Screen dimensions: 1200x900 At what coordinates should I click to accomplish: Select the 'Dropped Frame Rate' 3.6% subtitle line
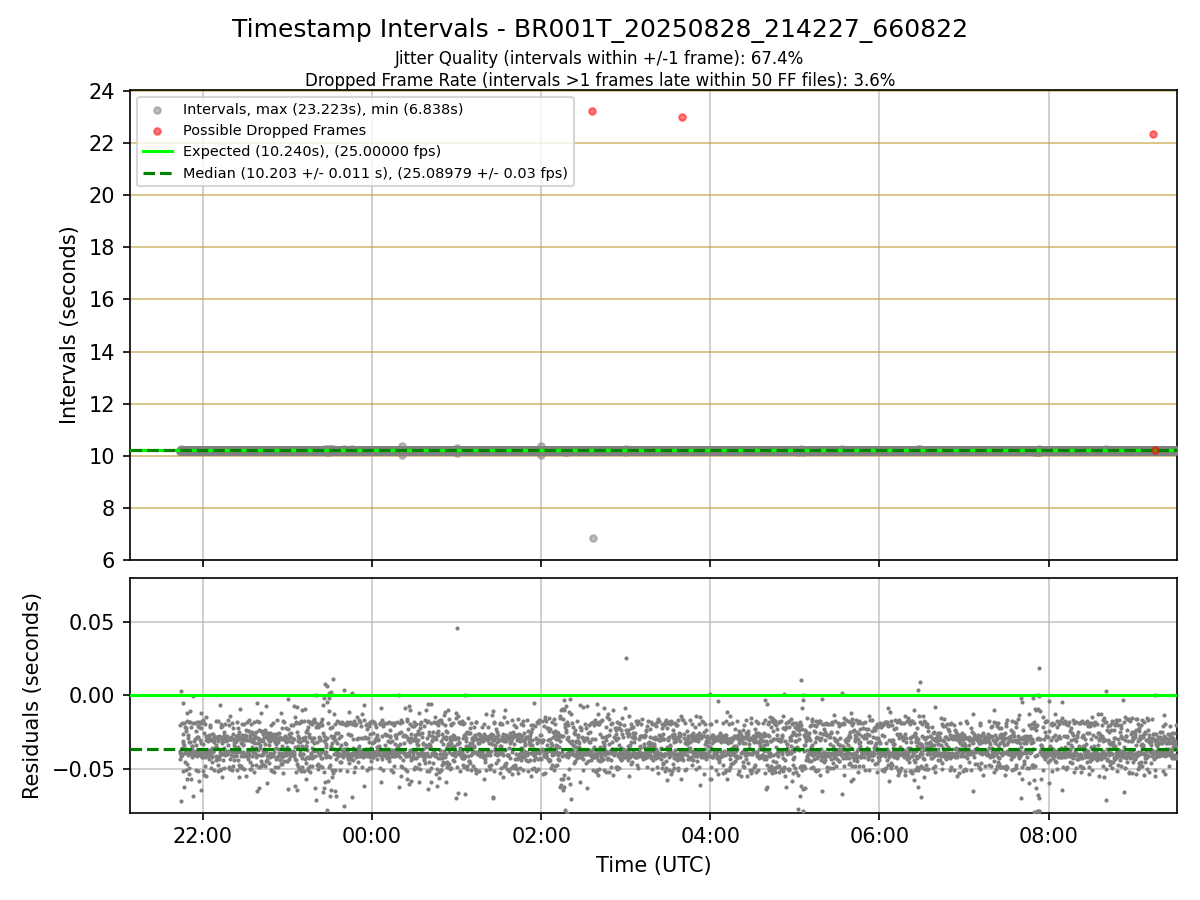click(x=600, y=80)
